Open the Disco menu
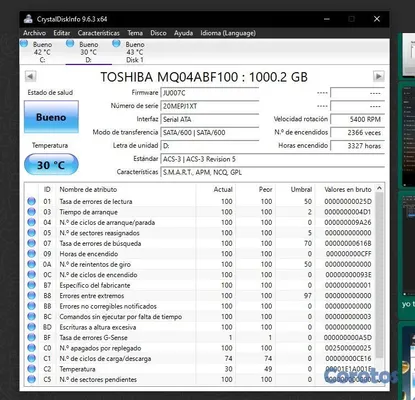The height and width of the screenshot is (400, 415). (x=158, y=33)
